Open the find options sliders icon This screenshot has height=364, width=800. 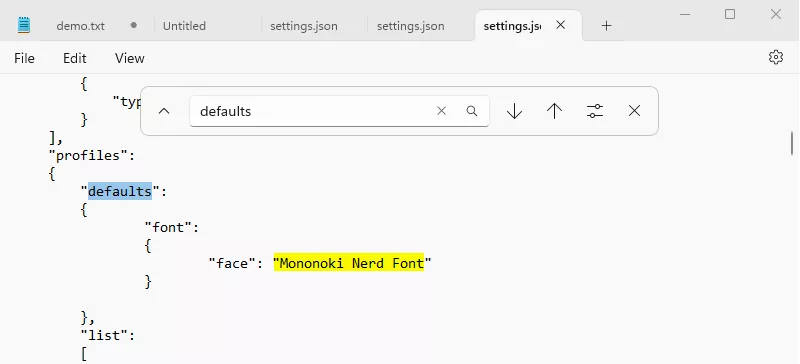[594, 111]
